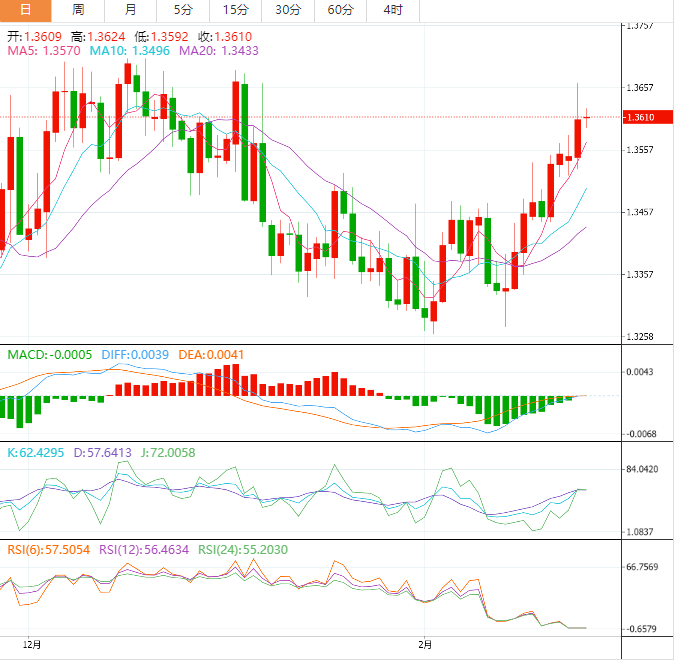Click the -0.0068 MACD axis label
Viewport: 675px width, 667px height.
click(x=641, y=434)
